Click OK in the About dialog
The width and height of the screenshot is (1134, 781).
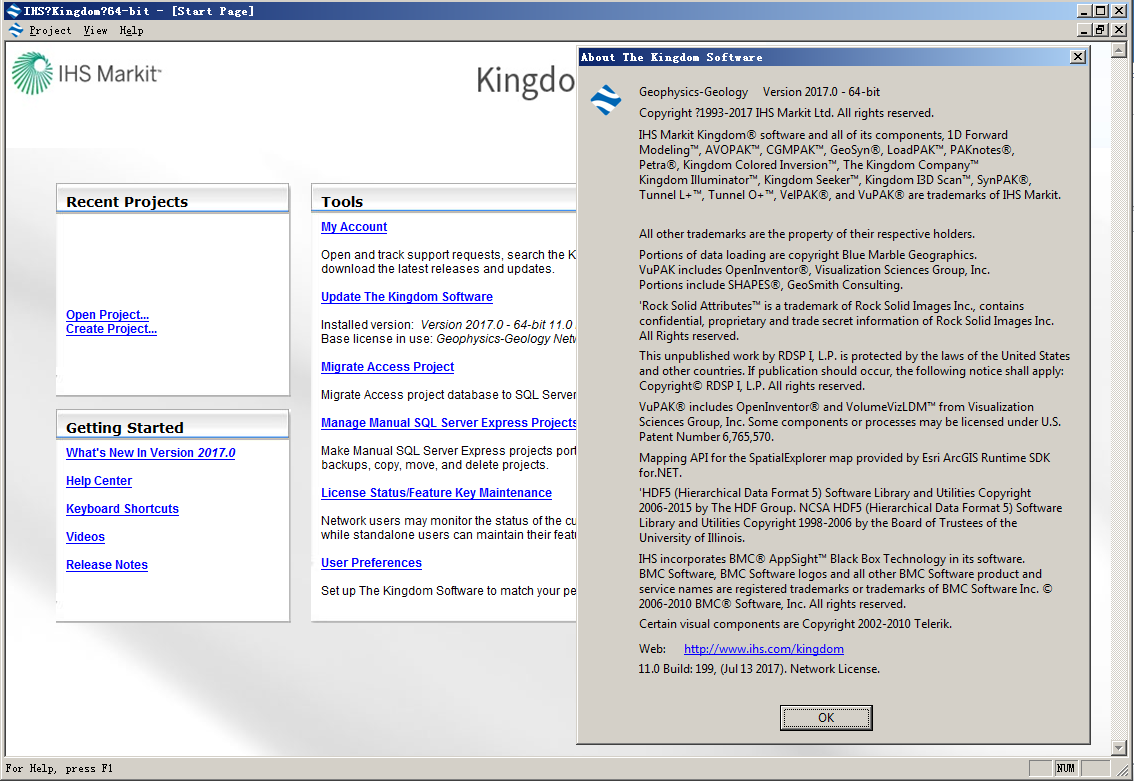click(x=826, y=717)
